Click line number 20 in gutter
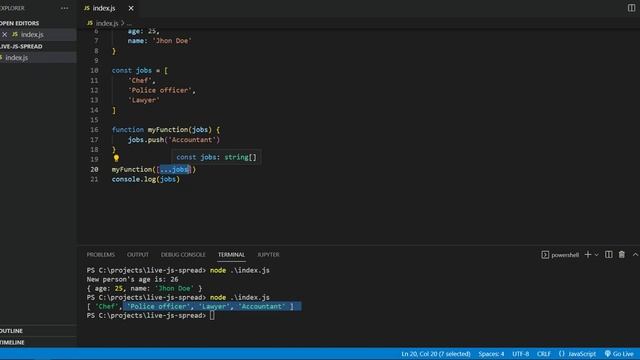This screenshot has height=360, width=640. (94, 169)
